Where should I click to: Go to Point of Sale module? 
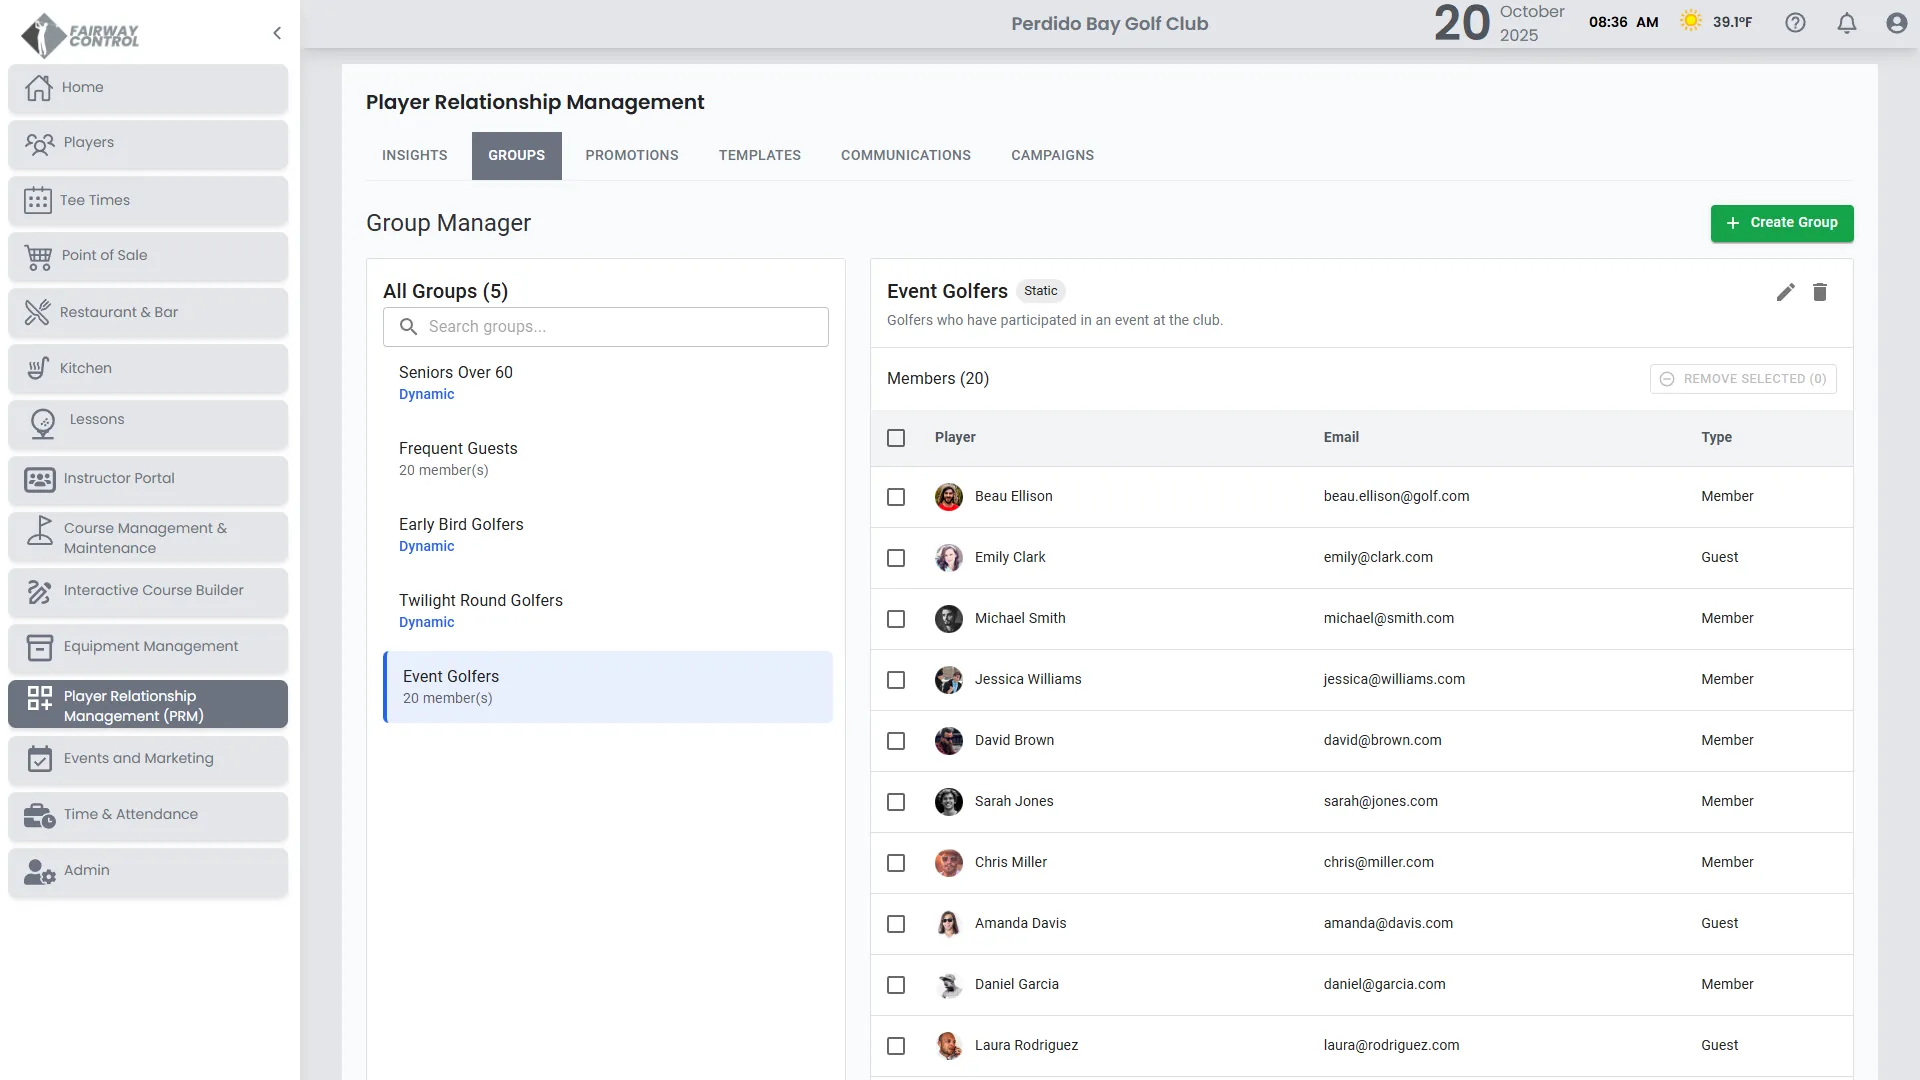pyautogui.click(x=148, y=256)
